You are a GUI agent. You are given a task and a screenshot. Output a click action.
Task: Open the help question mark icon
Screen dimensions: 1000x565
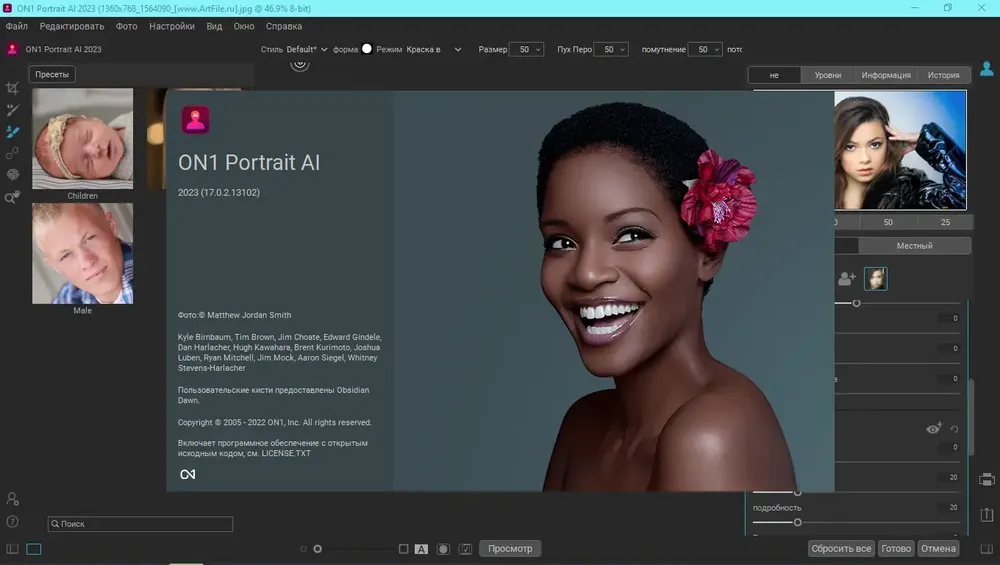pyautogui.click(x=13, y=521)
